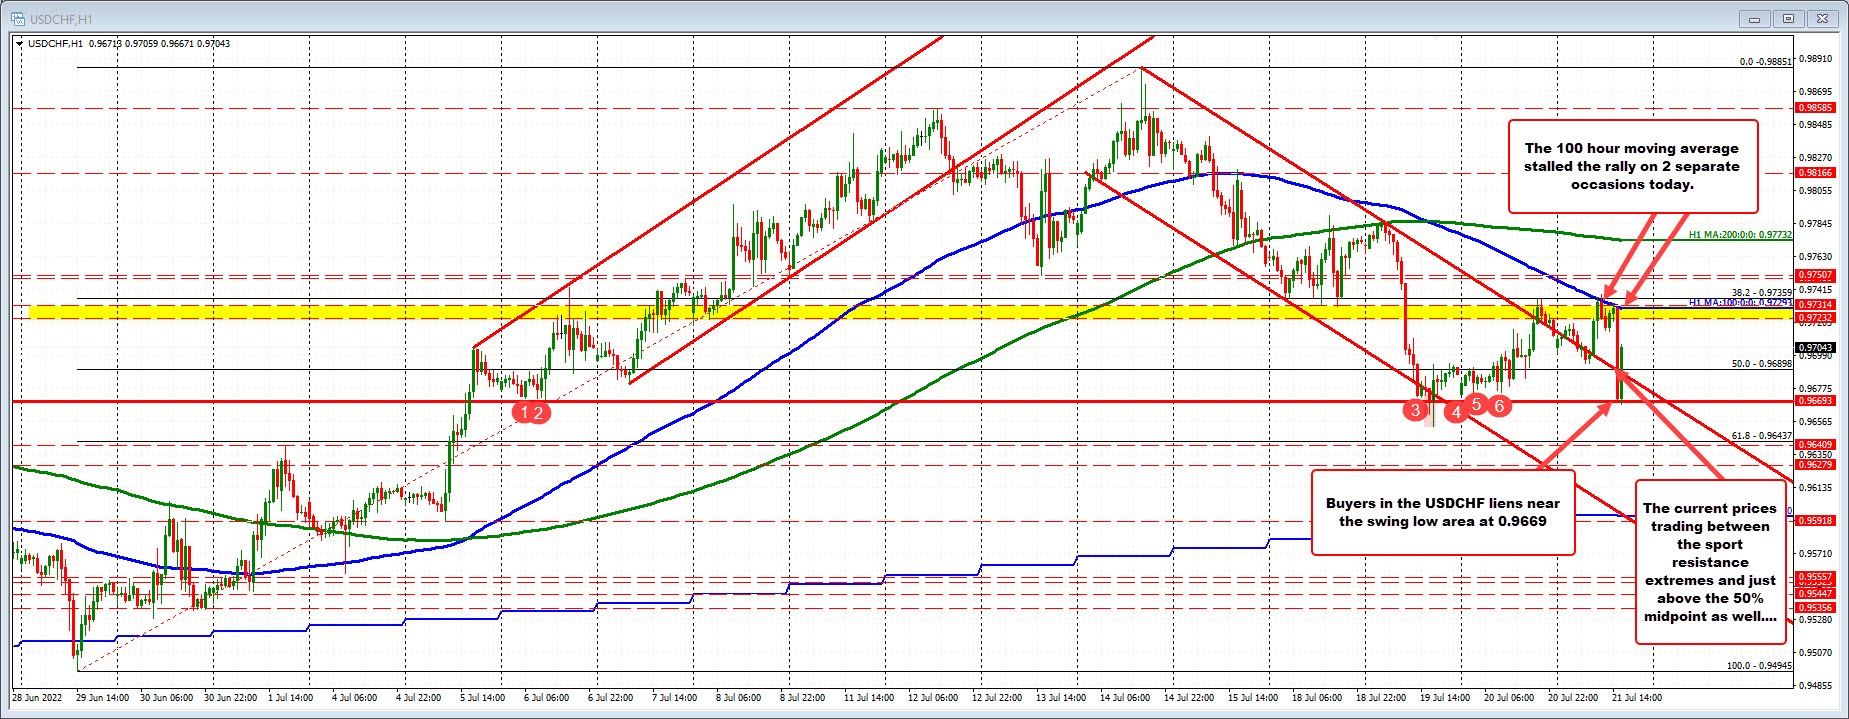Select the red 0.98166 price level label
Screen dimensions: 1849x719
[x=1815, y=173]
